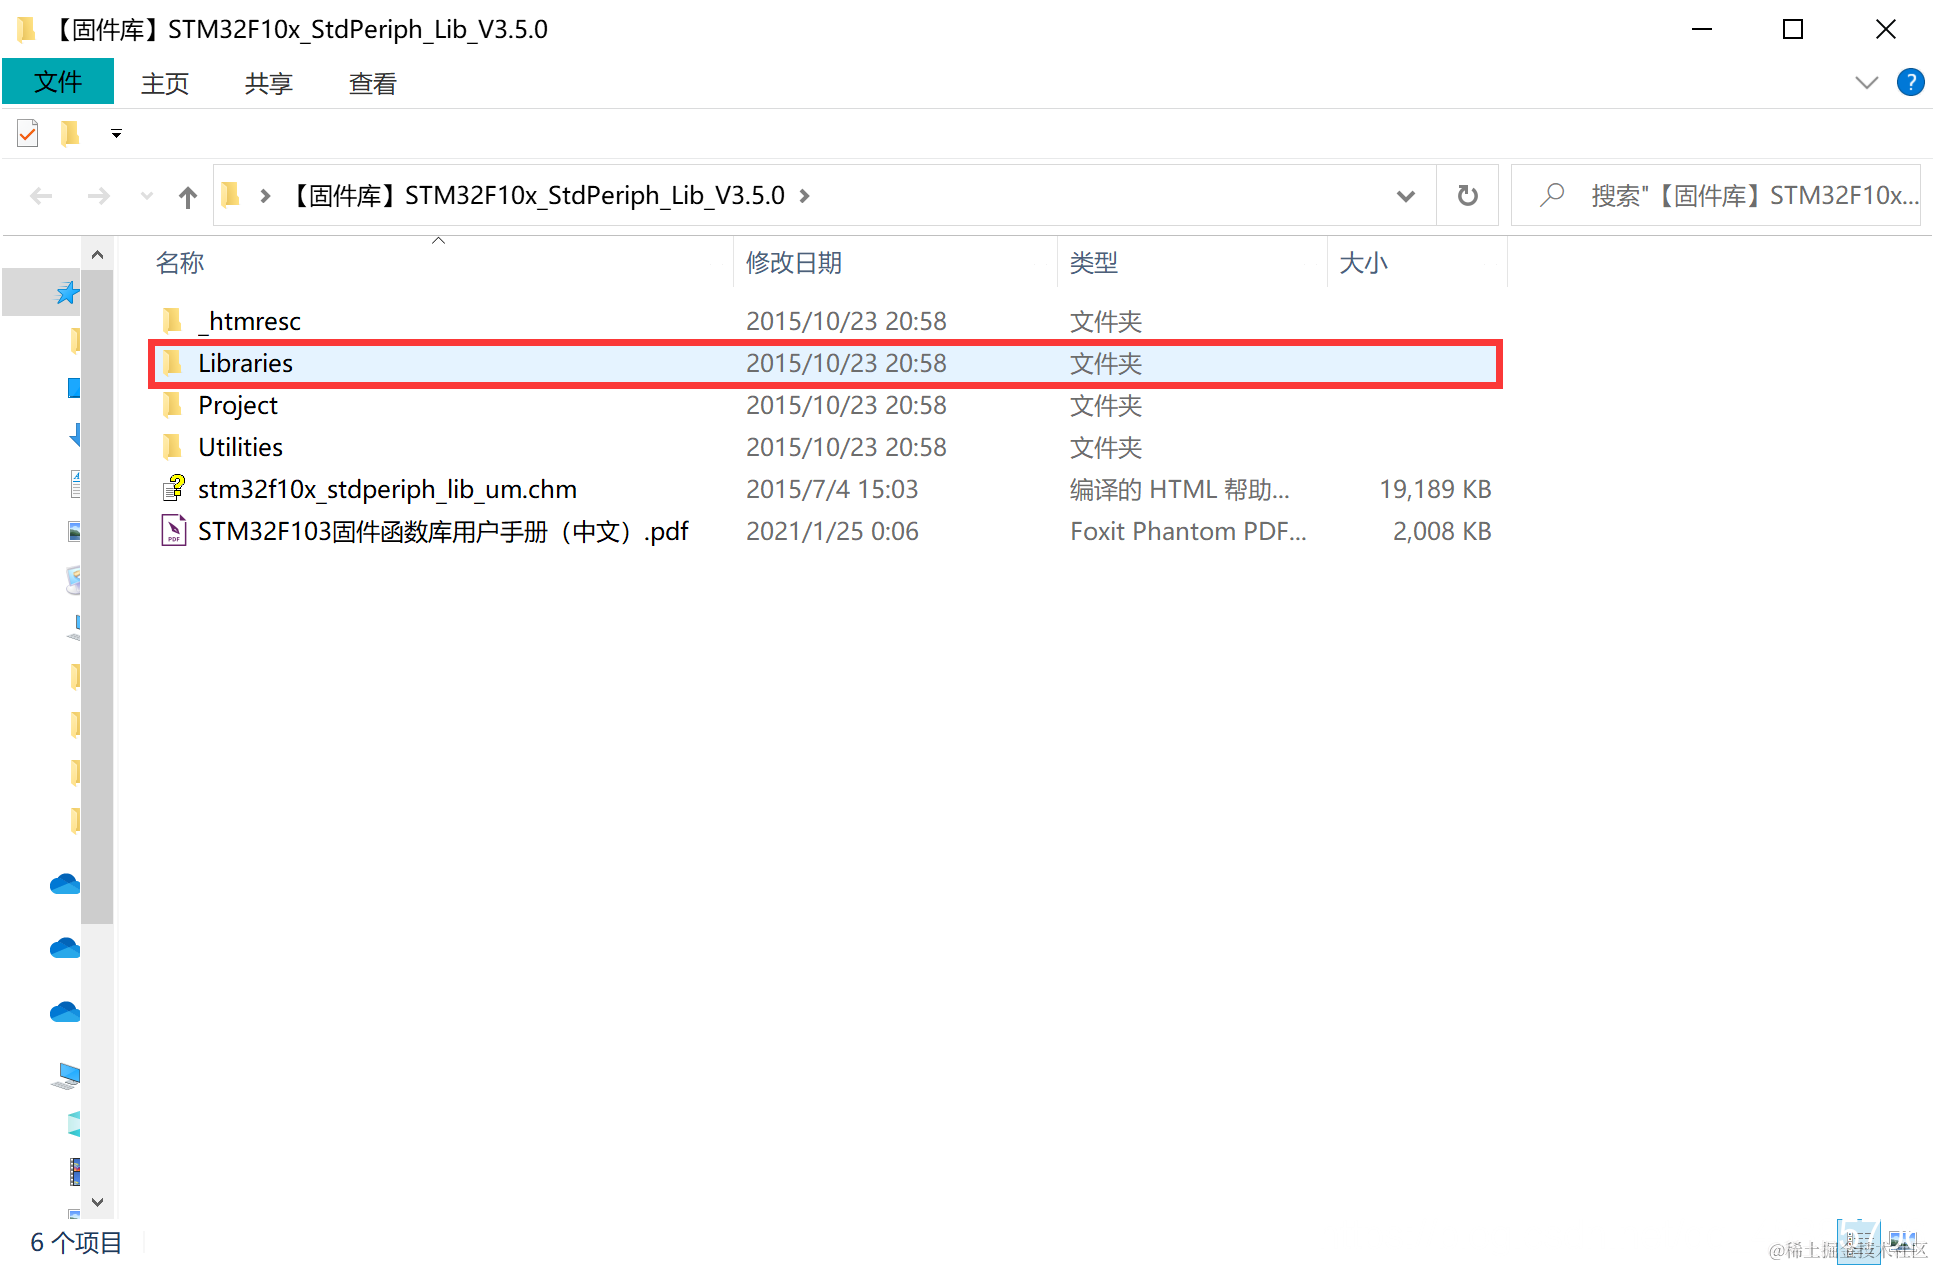Viewport: 1935px width, 1267px height.
Task: Open the Help question mark icon
Action: (x=1910, y=82)
